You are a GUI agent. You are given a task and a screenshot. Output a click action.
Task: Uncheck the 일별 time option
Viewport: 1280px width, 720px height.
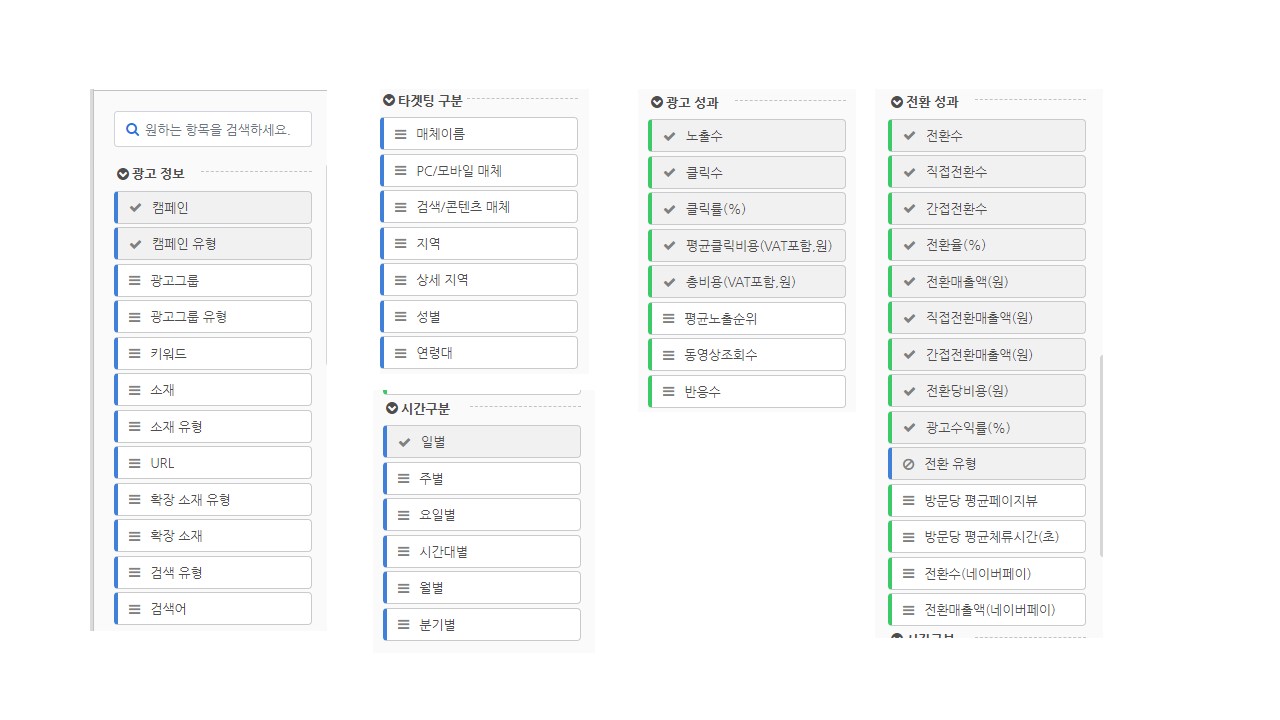482,442
